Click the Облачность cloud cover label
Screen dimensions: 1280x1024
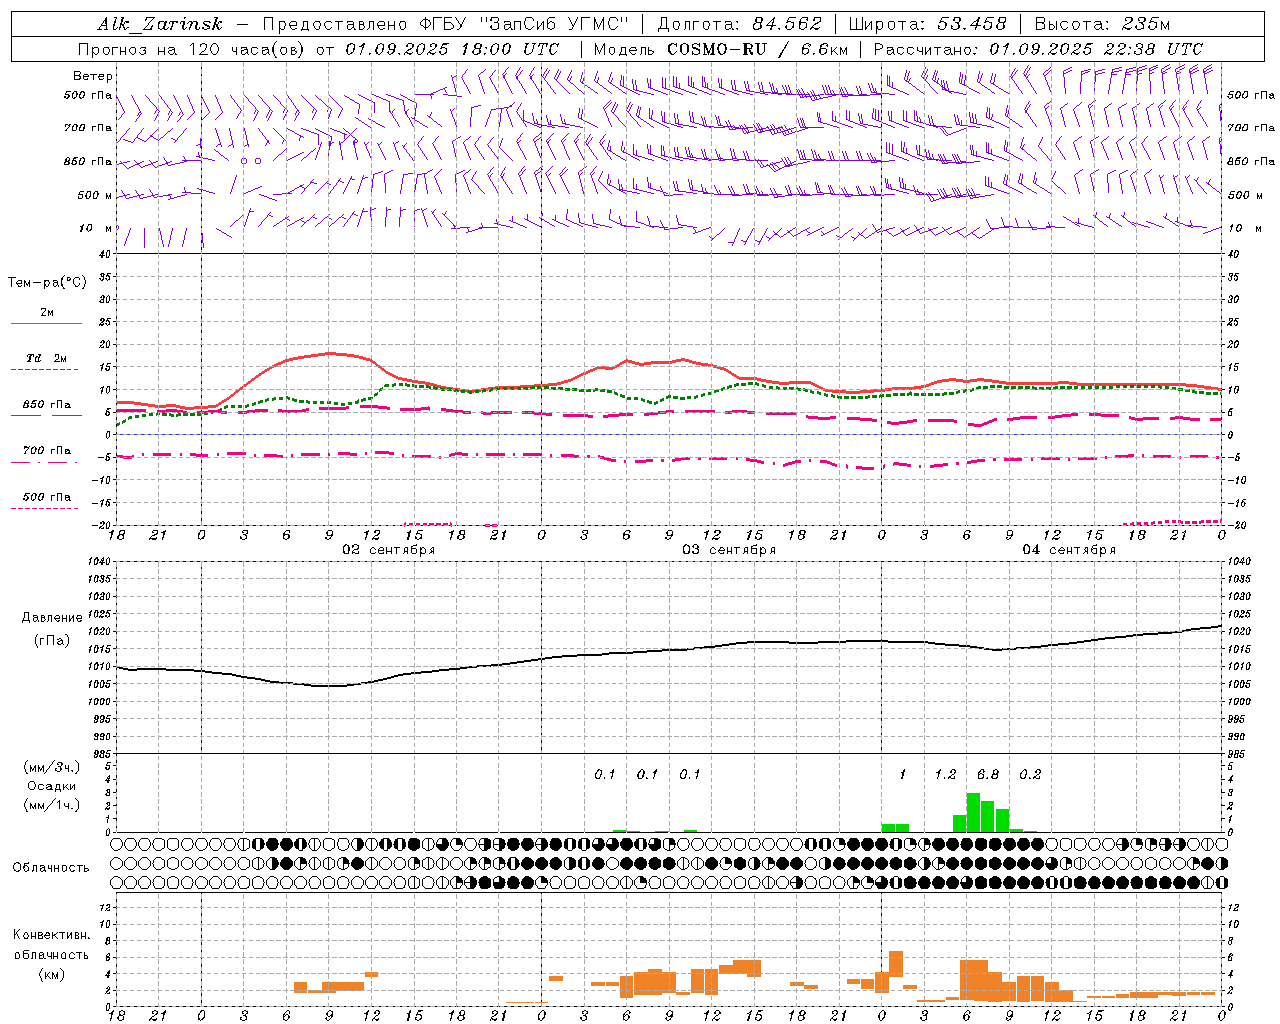(x=51, y=868)
